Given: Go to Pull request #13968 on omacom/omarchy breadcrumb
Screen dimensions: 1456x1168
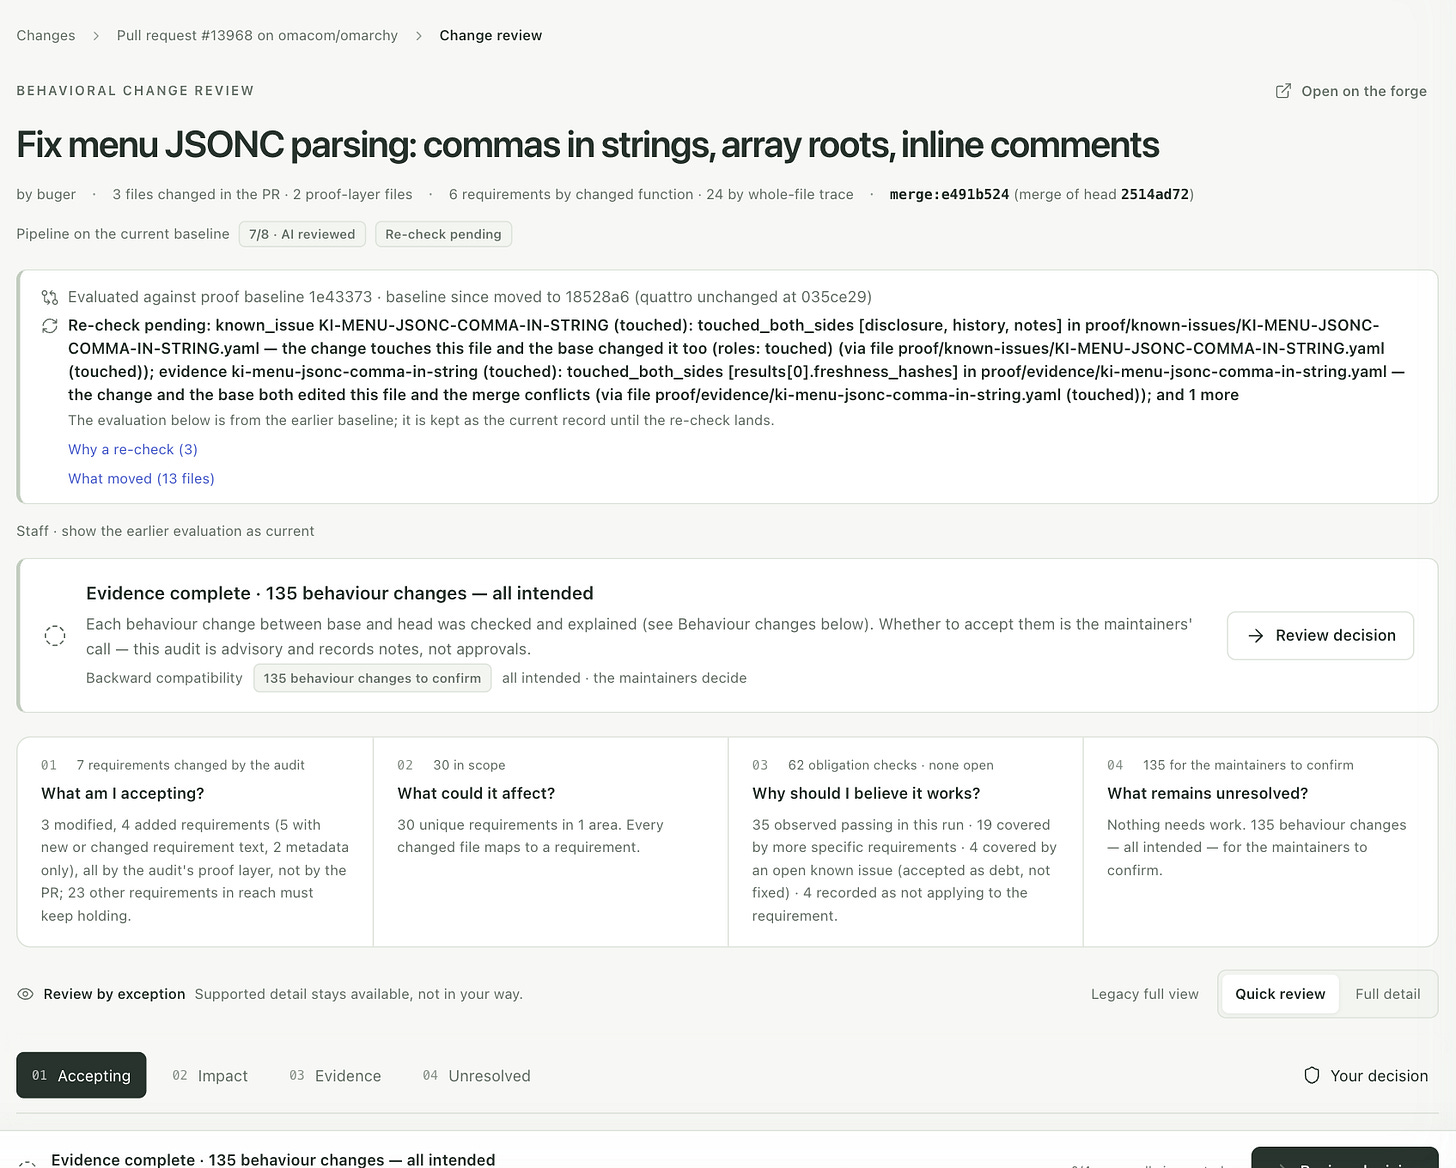Looking at the screenshot, I should coord(257,35).
